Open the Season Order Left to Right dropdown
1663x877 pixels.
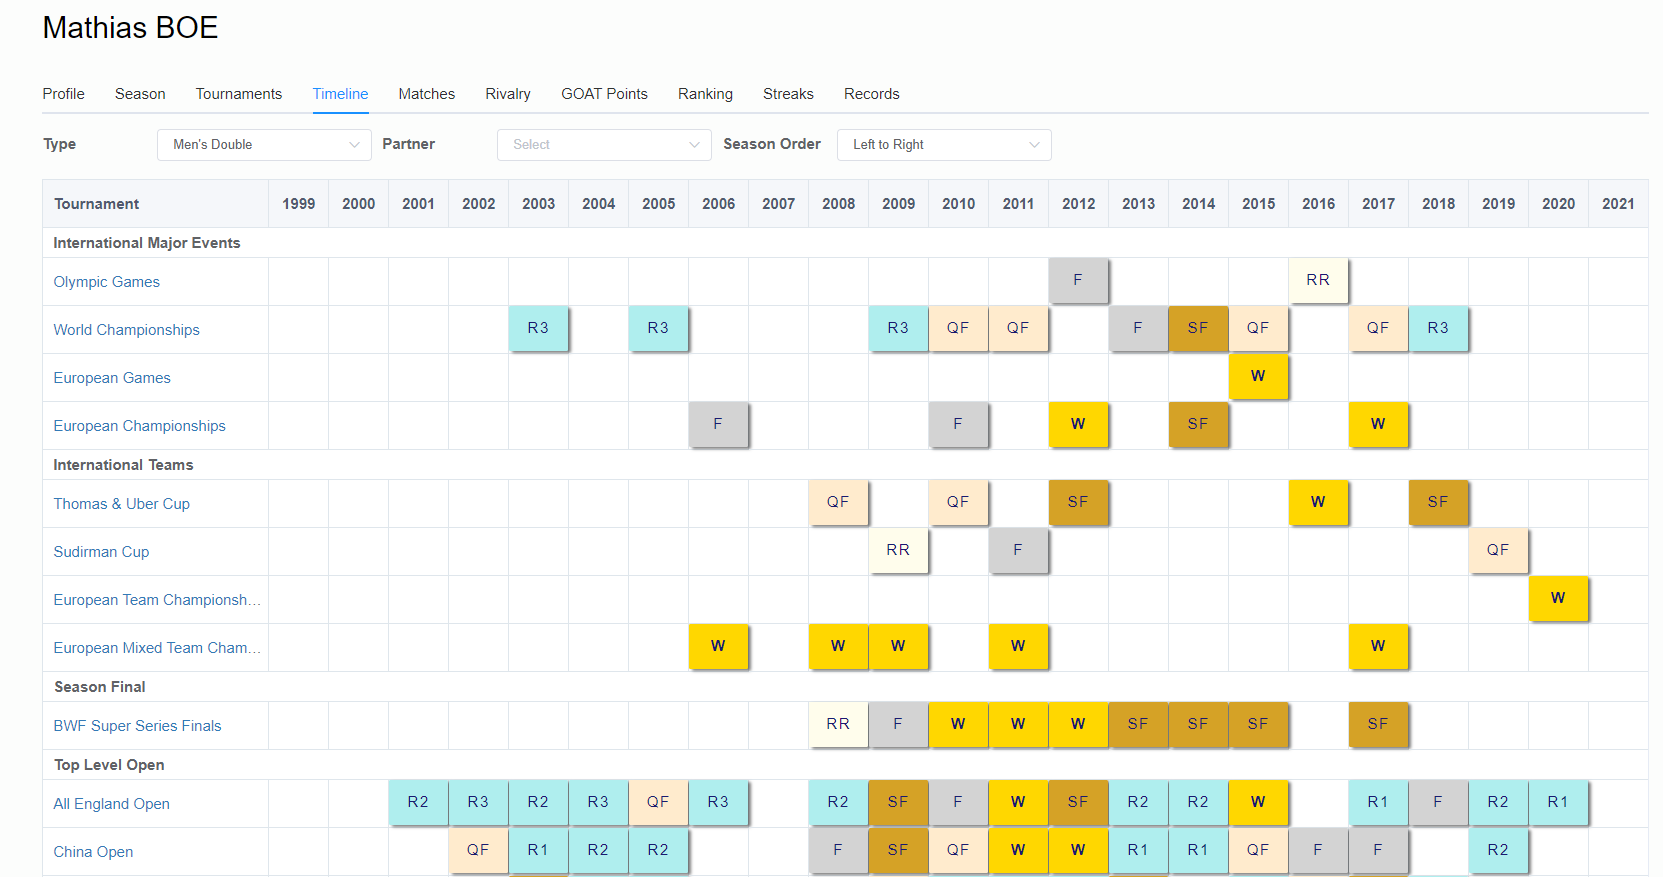[944, 145]
